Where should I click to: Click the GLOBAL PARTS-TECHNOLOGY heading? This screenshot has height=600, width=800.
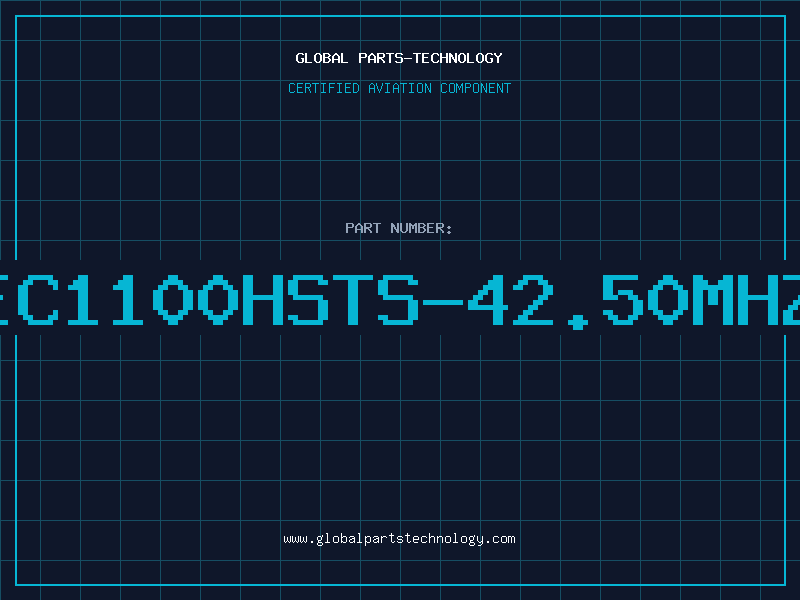399,58
